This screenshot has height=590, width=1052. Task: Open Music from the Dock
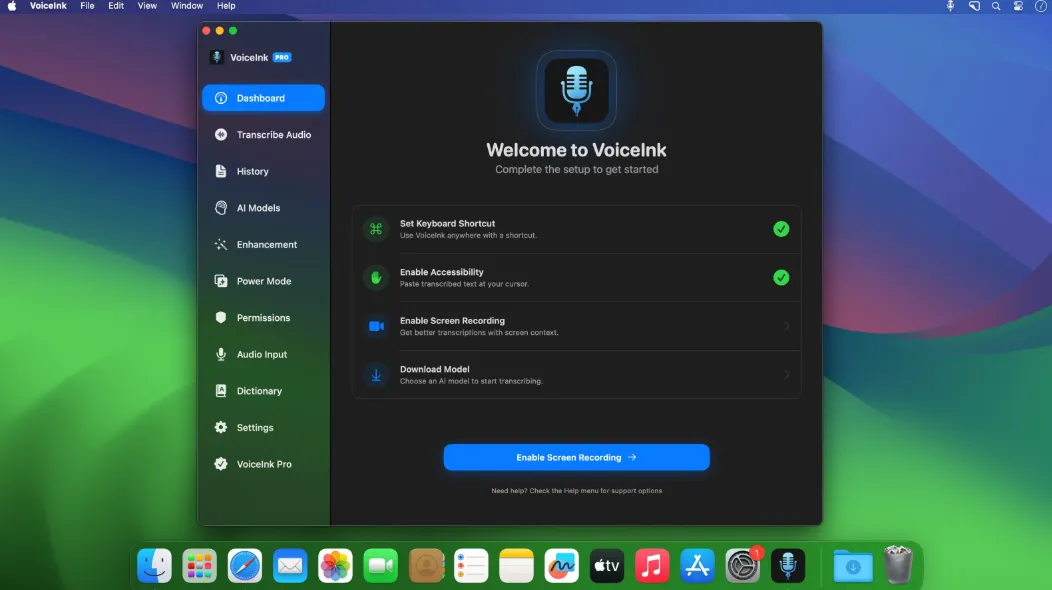[x=652, y=566]
